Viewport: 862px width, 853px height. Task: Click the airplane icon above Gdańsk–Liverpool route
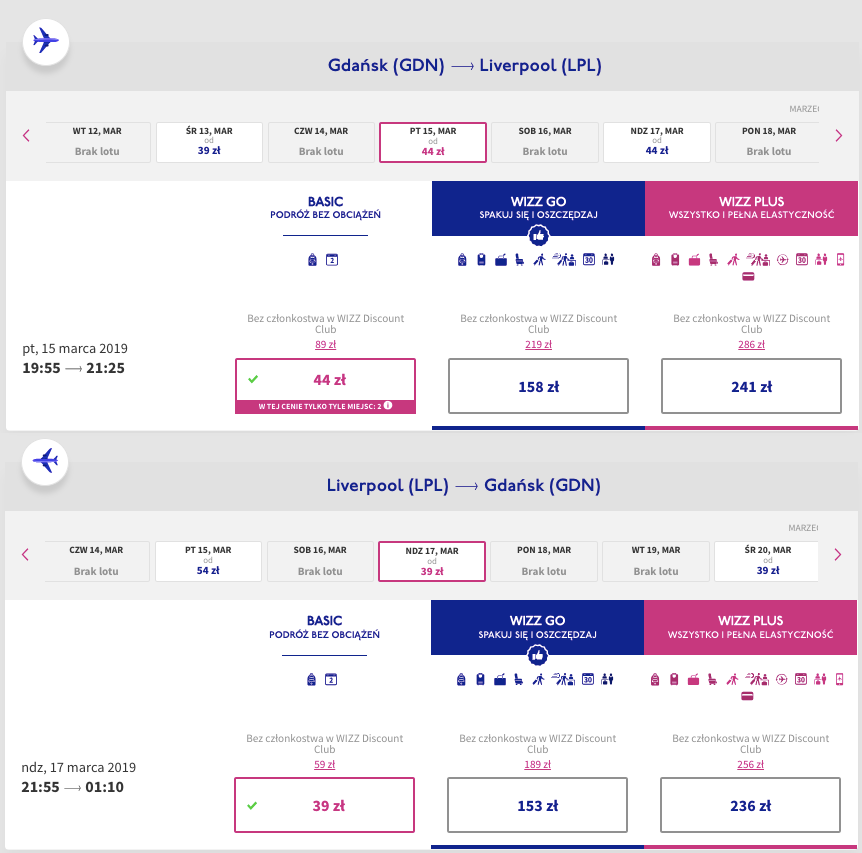(46, 42)
